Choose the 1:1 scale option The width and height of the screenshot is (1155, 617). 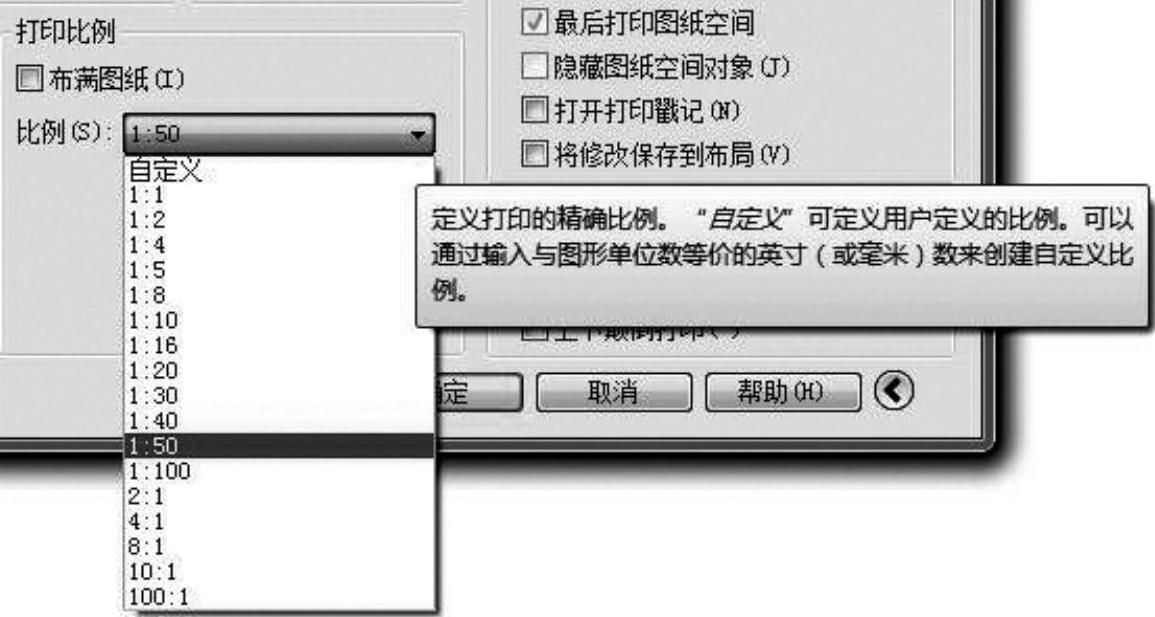(x=280, y=195)
